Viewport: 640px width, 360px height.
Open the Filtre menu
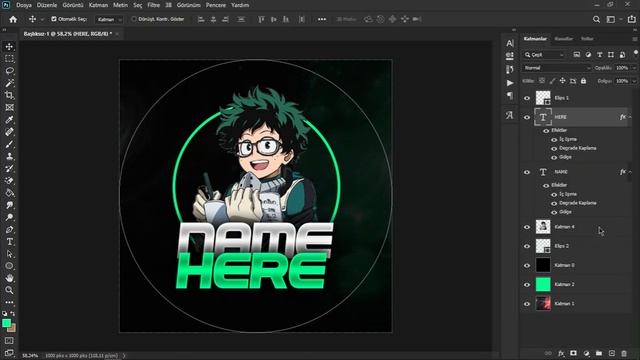coord(153,5)
